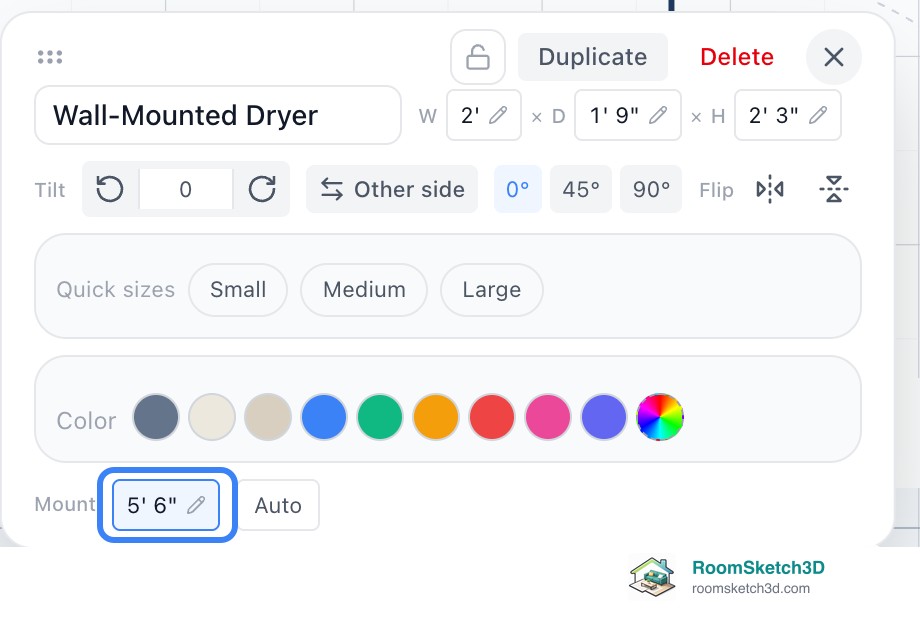Set mount height to Auto
920x637 pixels.
tap(278, 505)
